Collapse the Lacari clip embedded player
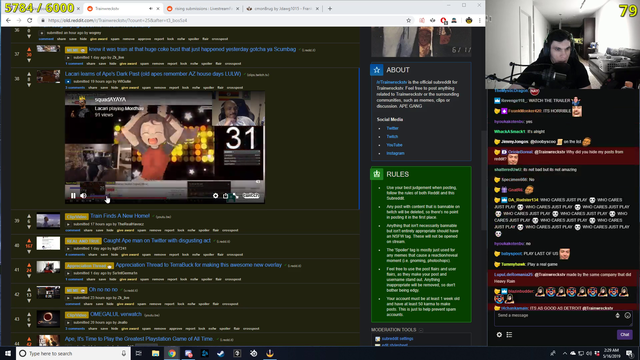Screen dimensions: 640x360 coord(68,82)
